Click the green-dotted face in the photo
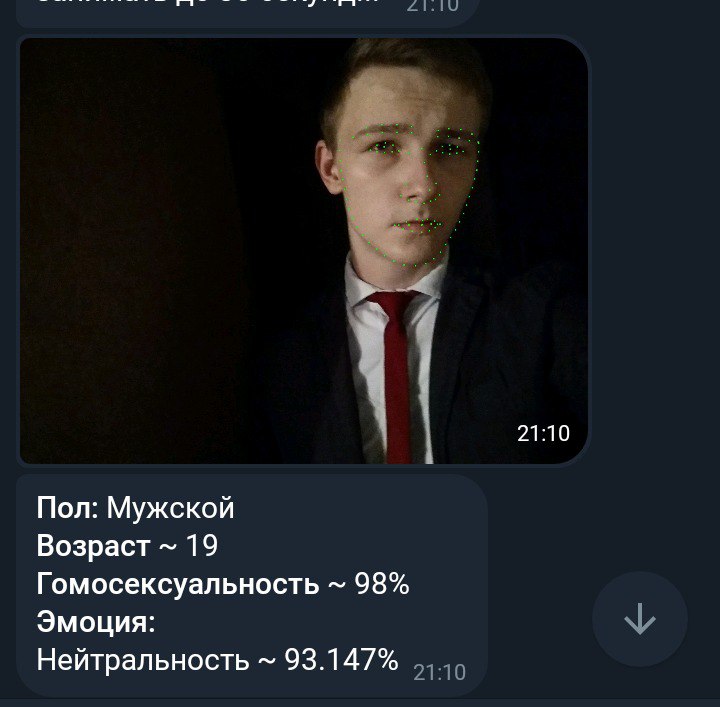 pyautogui.click(x=409, y=193)
